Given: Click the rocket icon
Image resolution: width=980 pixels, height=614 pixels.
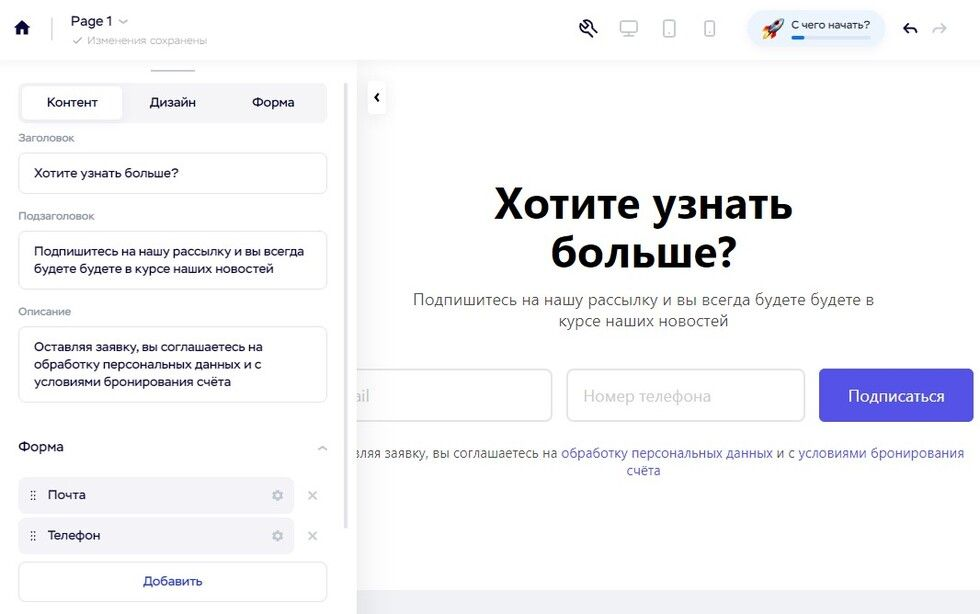Looking at the screenshot, I should click(x=772, y=29).
